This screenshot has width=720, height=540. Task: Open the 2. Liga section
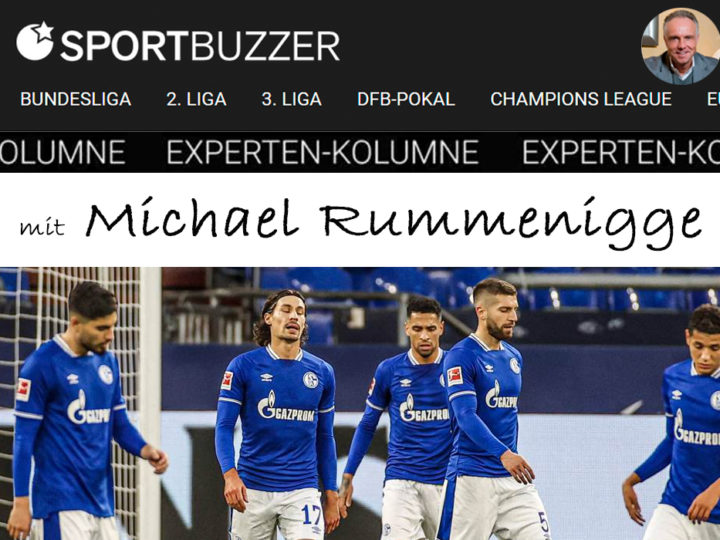coord(197,99)
